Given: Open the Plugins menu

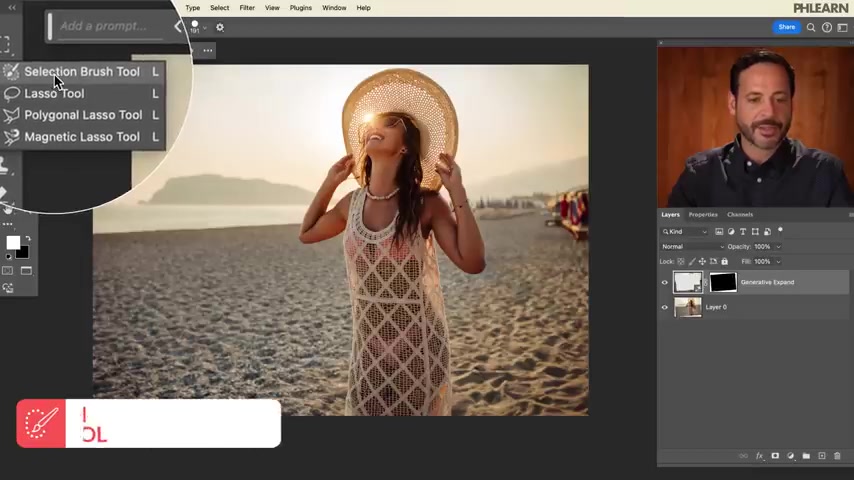Looking at the screenshot, I should [301, 8].
